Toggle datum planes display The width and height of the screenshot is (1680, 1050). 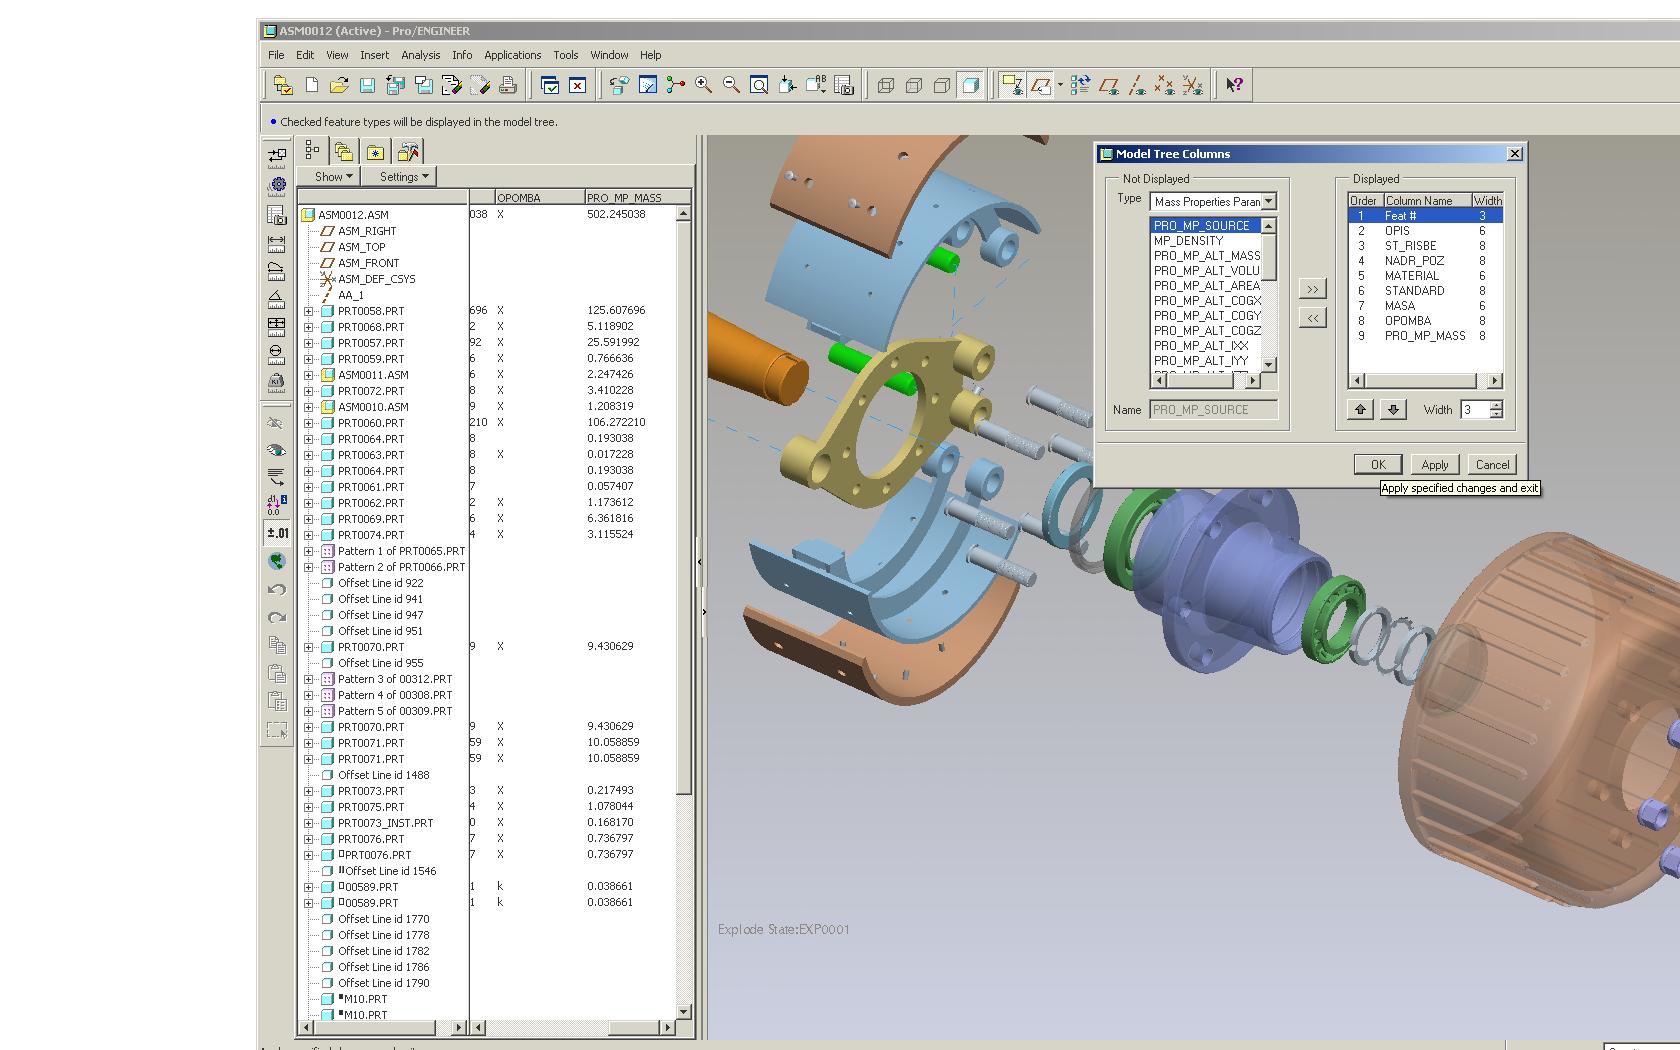[1108, 85]
